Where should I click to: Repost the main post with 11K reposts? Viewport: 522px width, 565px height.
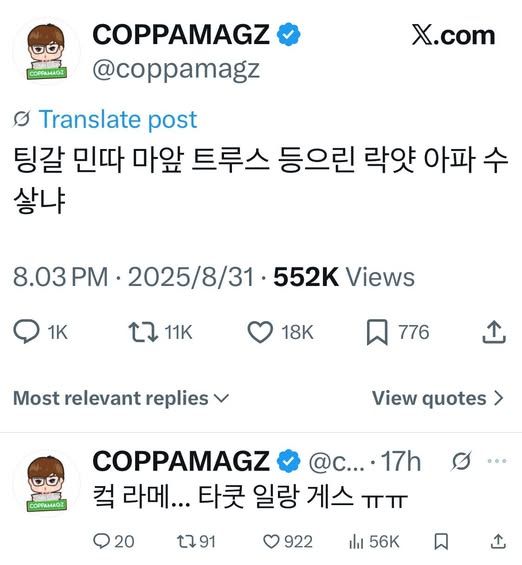click(143, 332)
